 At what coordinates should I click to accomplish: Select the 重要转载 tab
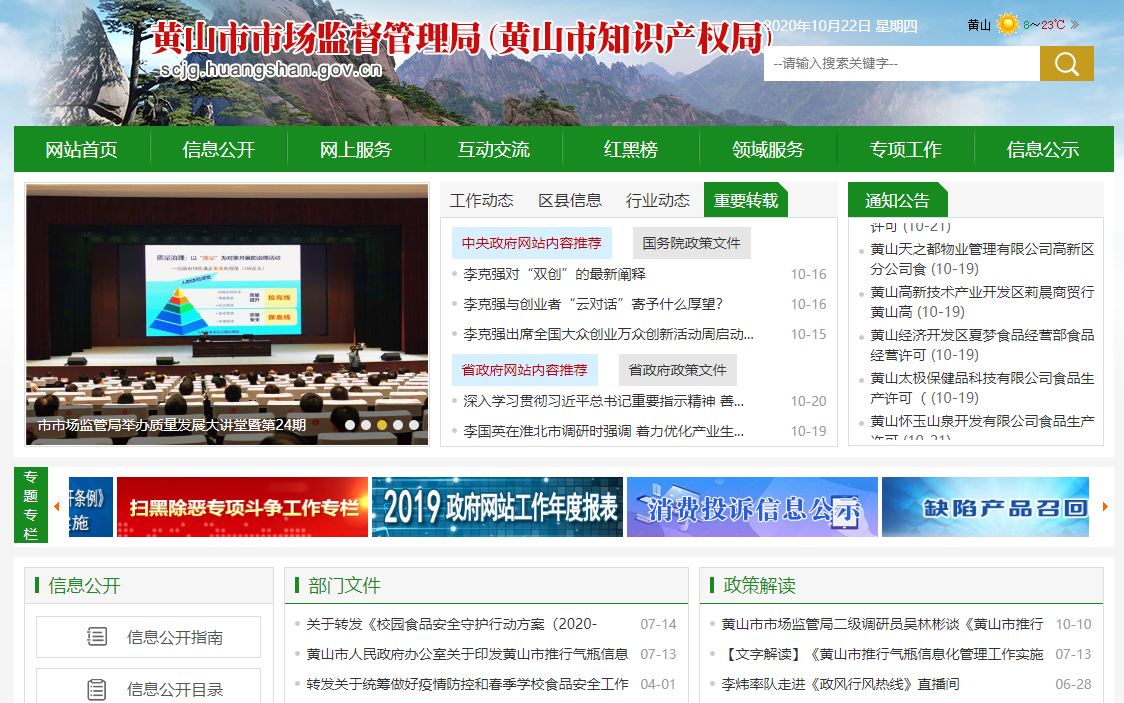point(746,200)
